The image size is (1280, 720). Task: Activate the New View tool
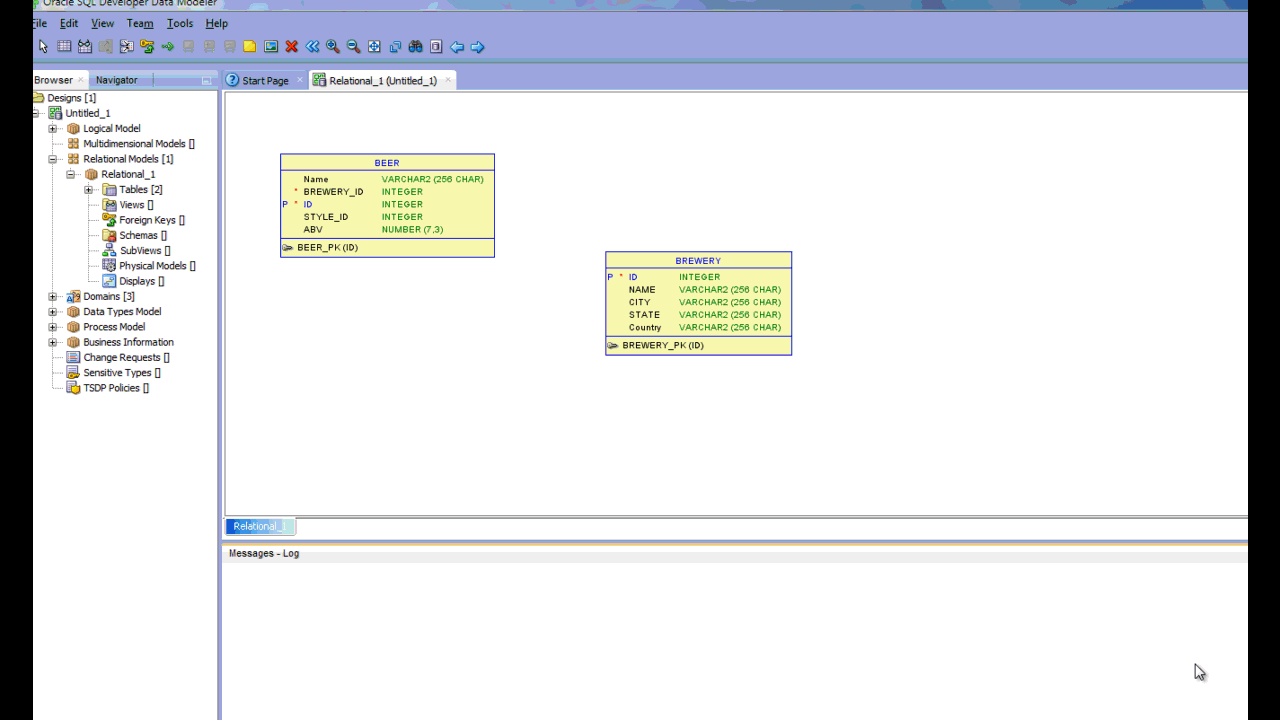tap(85, 46)
